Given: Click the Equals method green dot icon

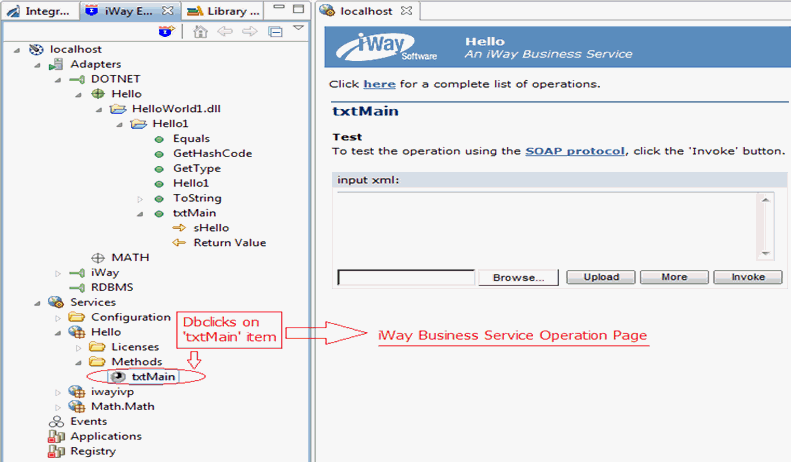Looking at the screenshot, I should (159, 139).
